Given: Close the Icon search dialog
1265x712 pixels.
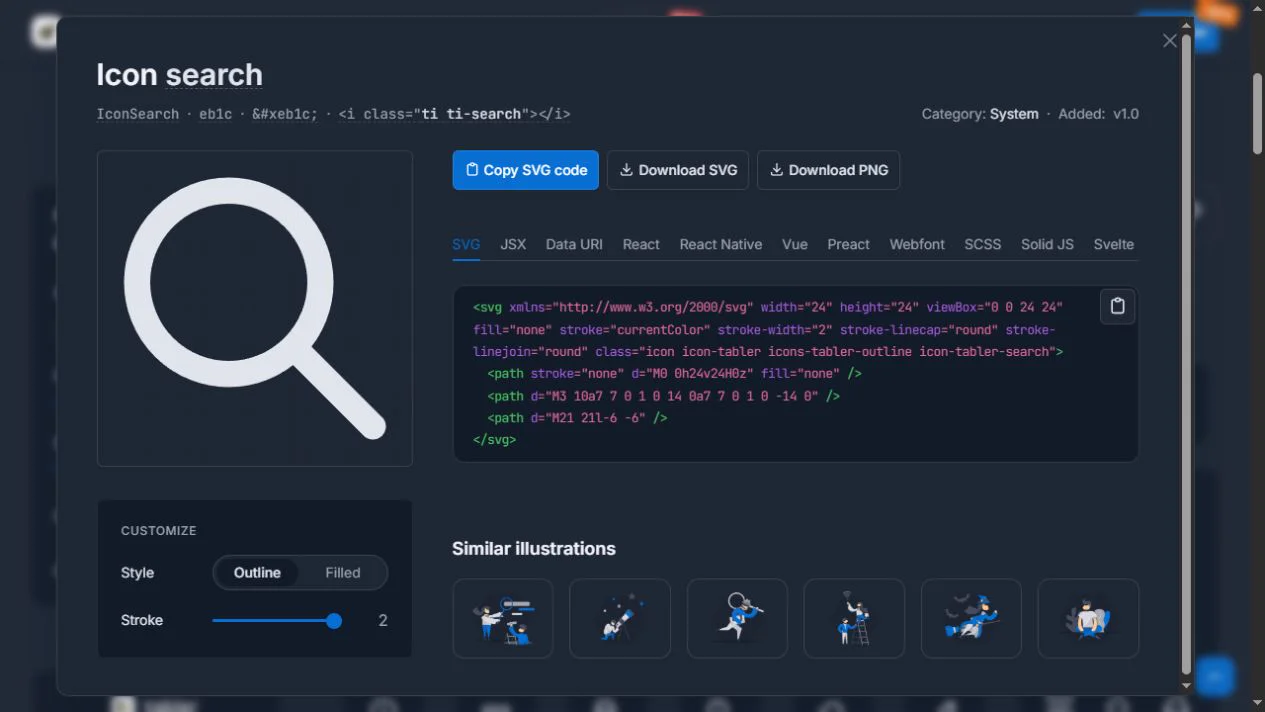Looking at the screenshot, I should click(1169, 41).
